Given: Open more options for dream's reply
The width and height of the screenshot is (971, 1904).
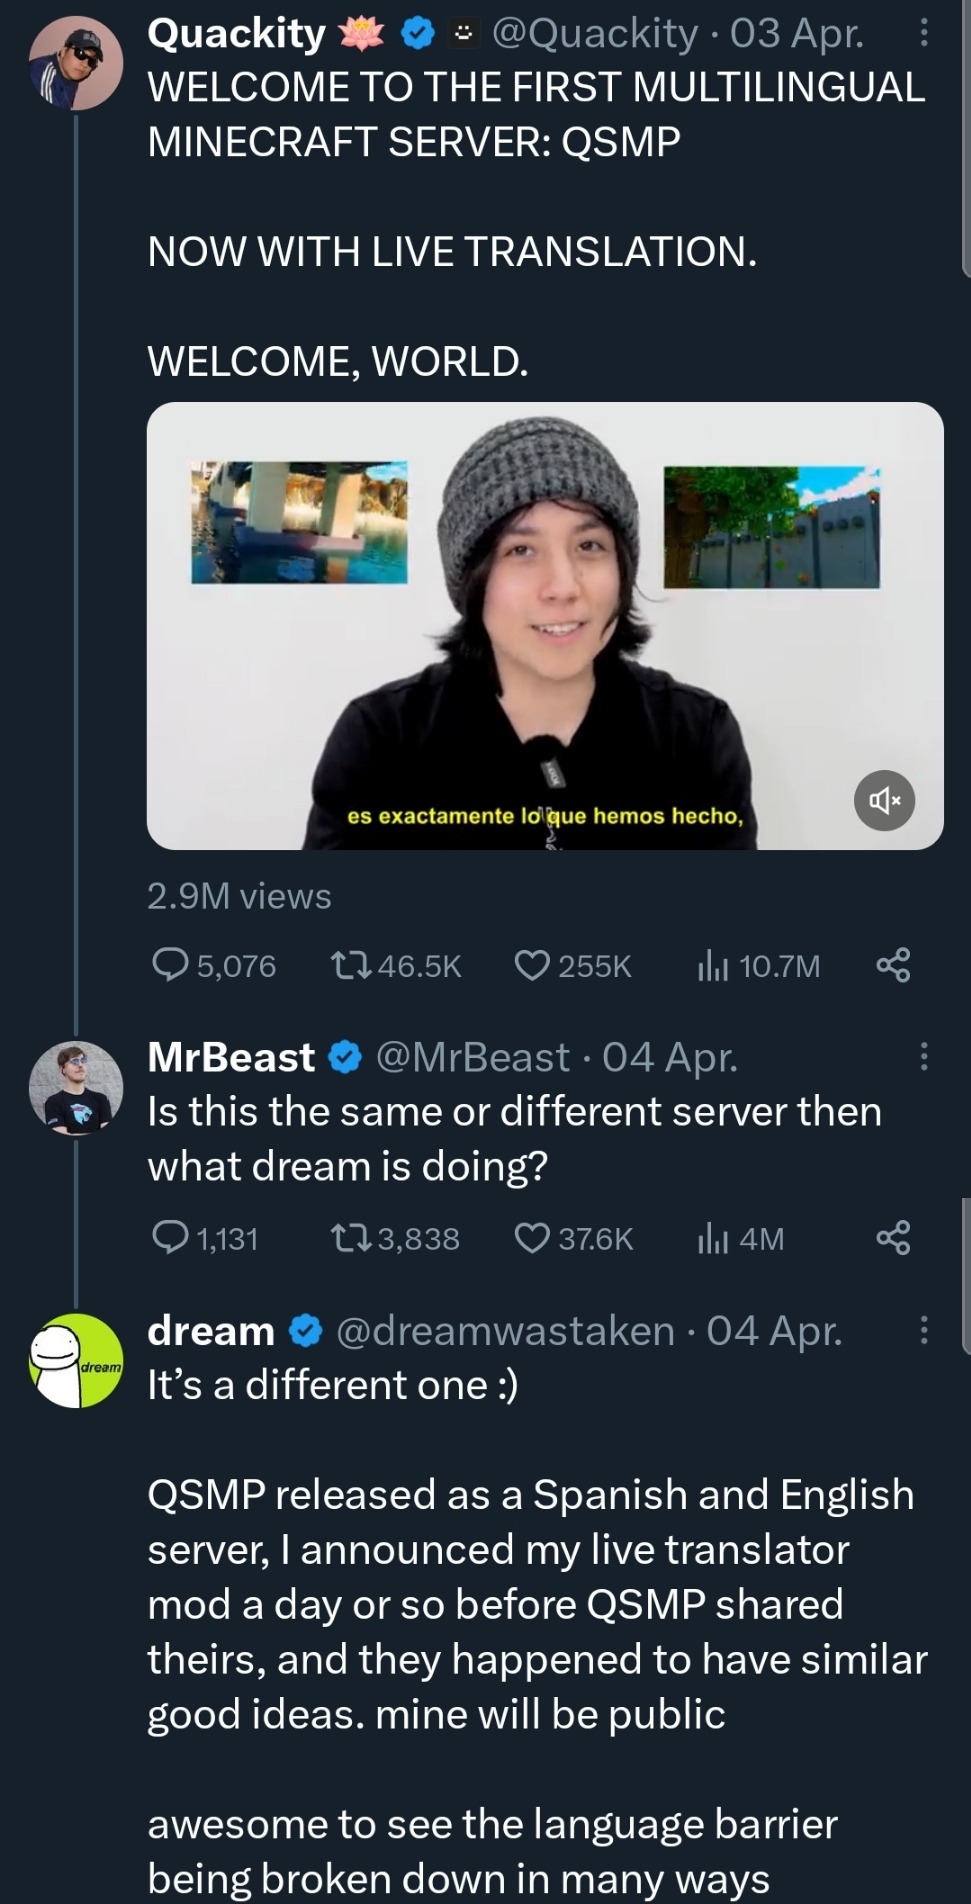Looking at the screenshot, I should pyautogui.click(x=923, y=1330).
